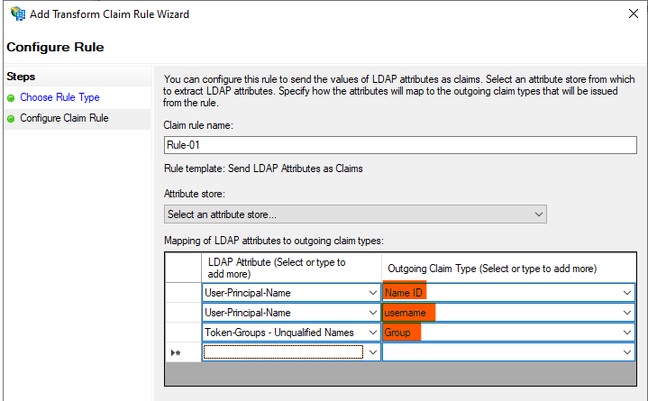Open the Choose Rule Type step
The image size is (648, 401).
point(59,98)
